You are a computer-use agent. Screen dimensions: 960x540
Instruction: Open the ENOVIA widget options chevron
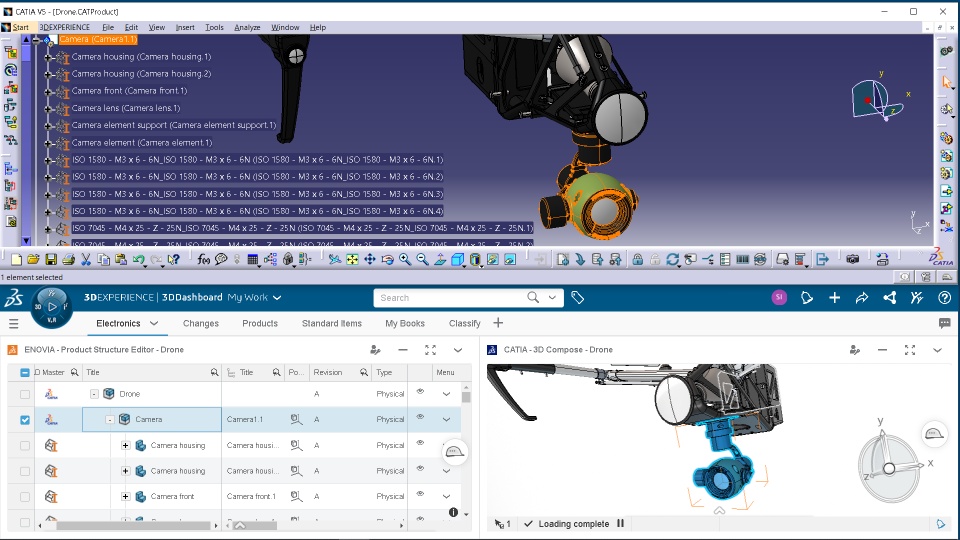point(458,350)
